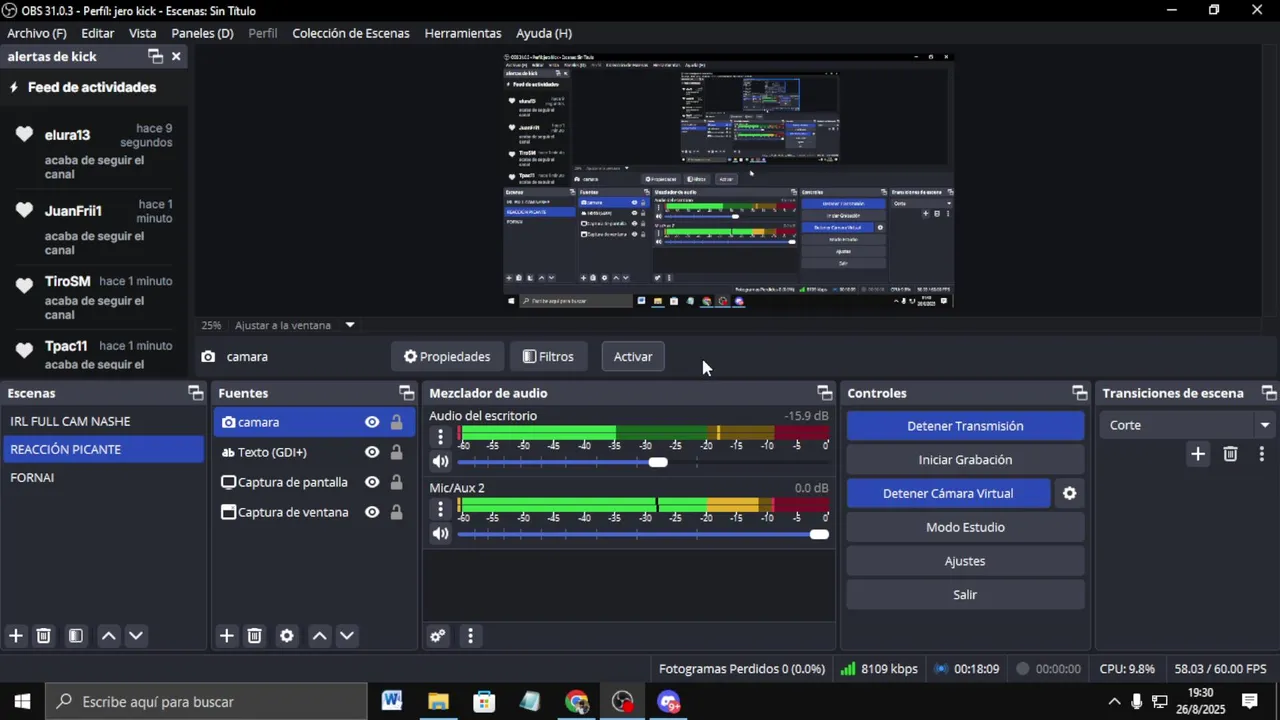
Task: Open the Paneles (D) menu
Action: 202,33
